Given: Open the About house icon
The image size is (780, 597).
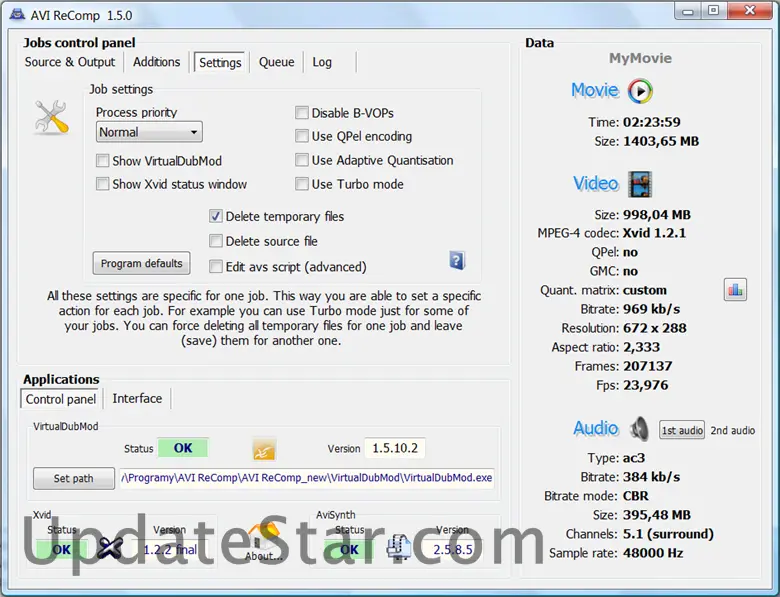Looking at the screenshot, I should (262, 542).
